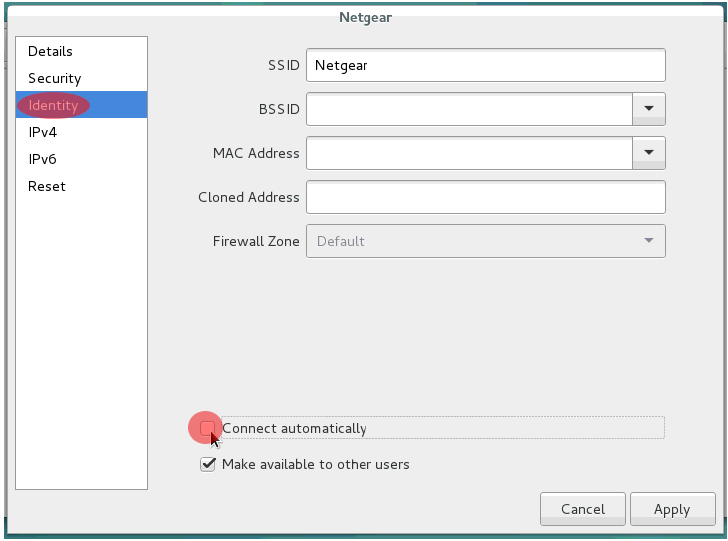The height and width of the screenshot is (541, 728).
Task: Click the Cancel button
Action: [x=583, y=509]
